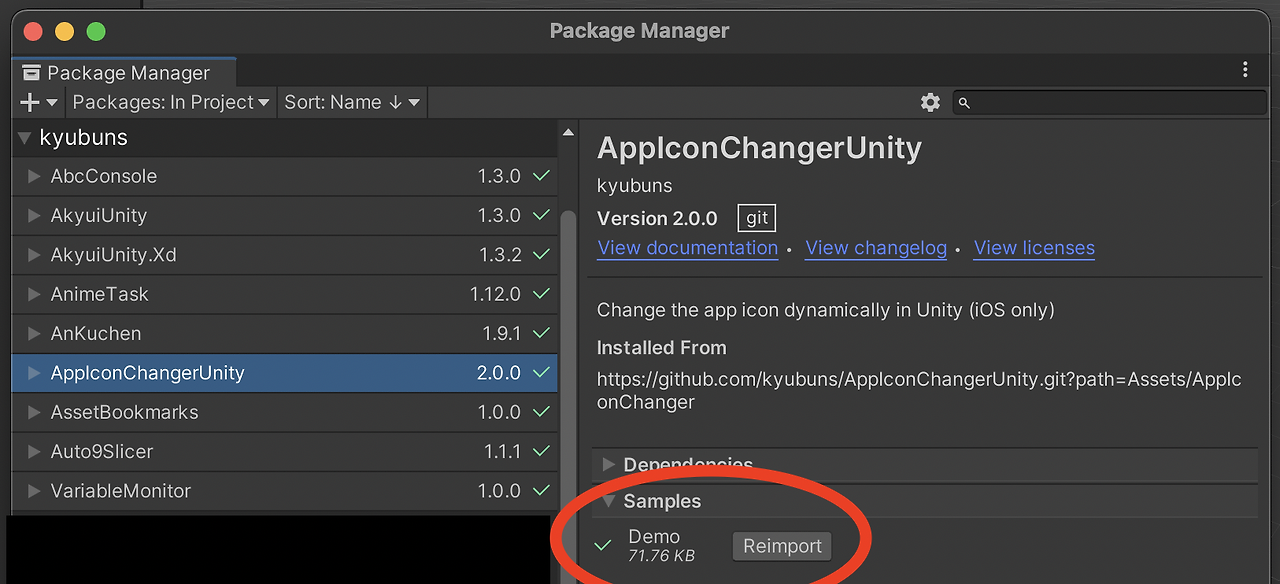Click the git tag badge
Screen dimensions: 1280x584
[757, 218]
